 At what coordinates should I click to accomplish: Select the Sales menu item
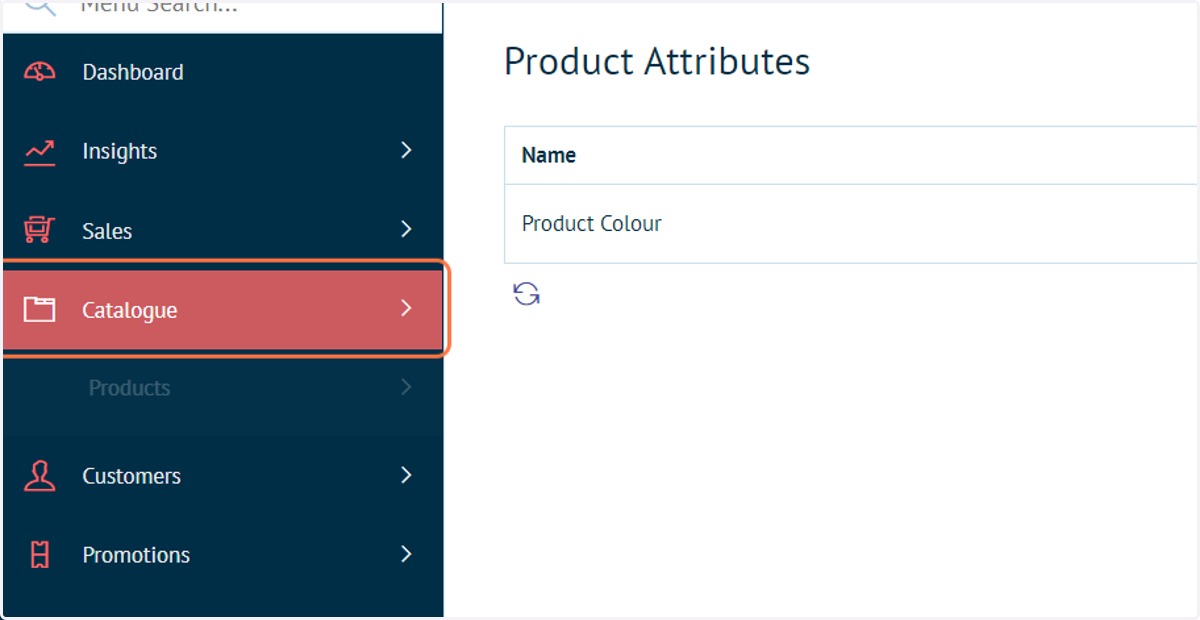point(223,230)
